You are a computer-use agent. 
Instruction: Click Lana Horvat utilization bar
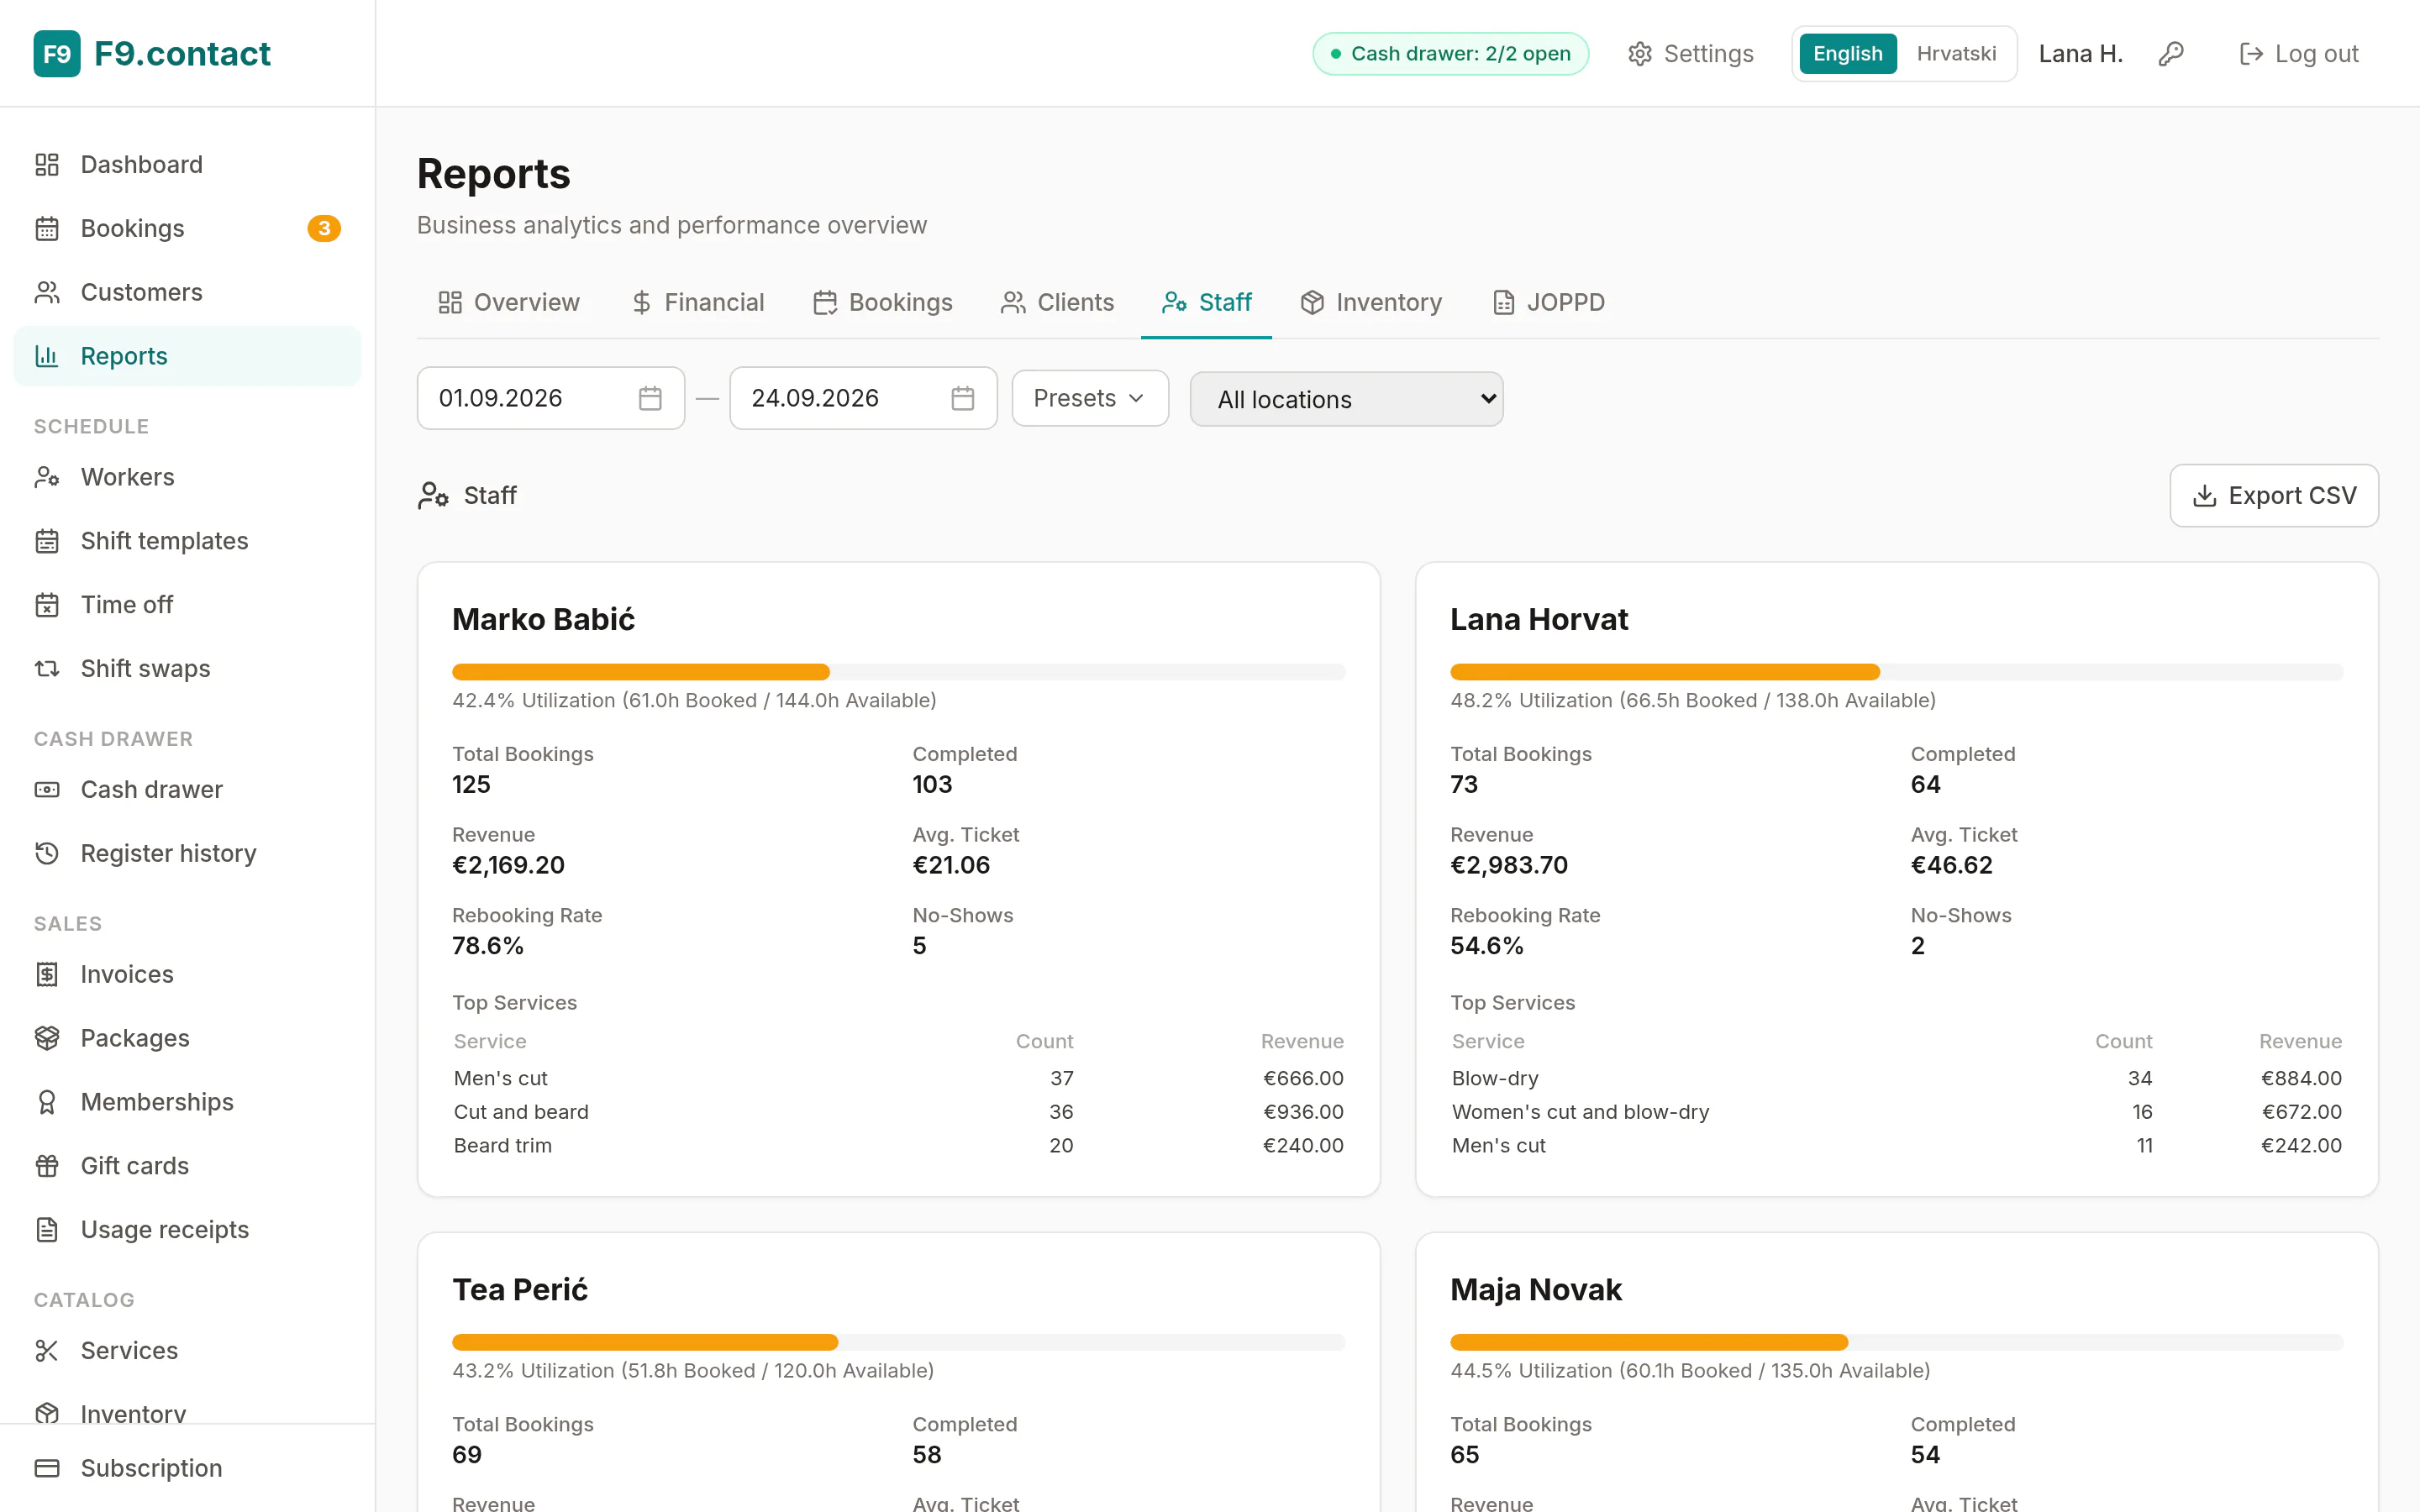[1896, 672]
